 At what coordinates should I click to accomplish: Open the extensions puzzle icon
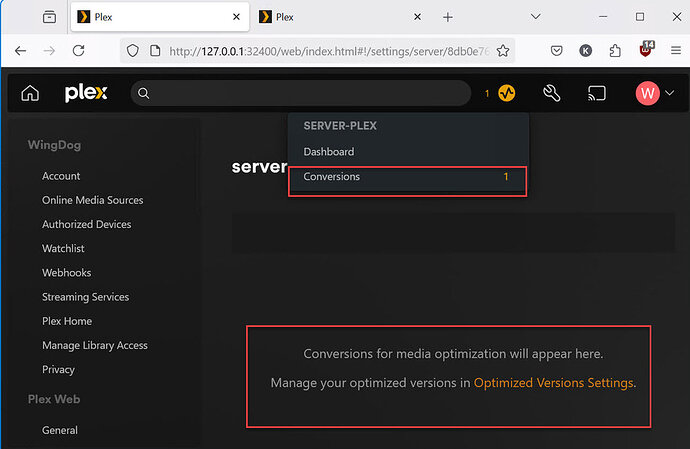pos(615,51)
